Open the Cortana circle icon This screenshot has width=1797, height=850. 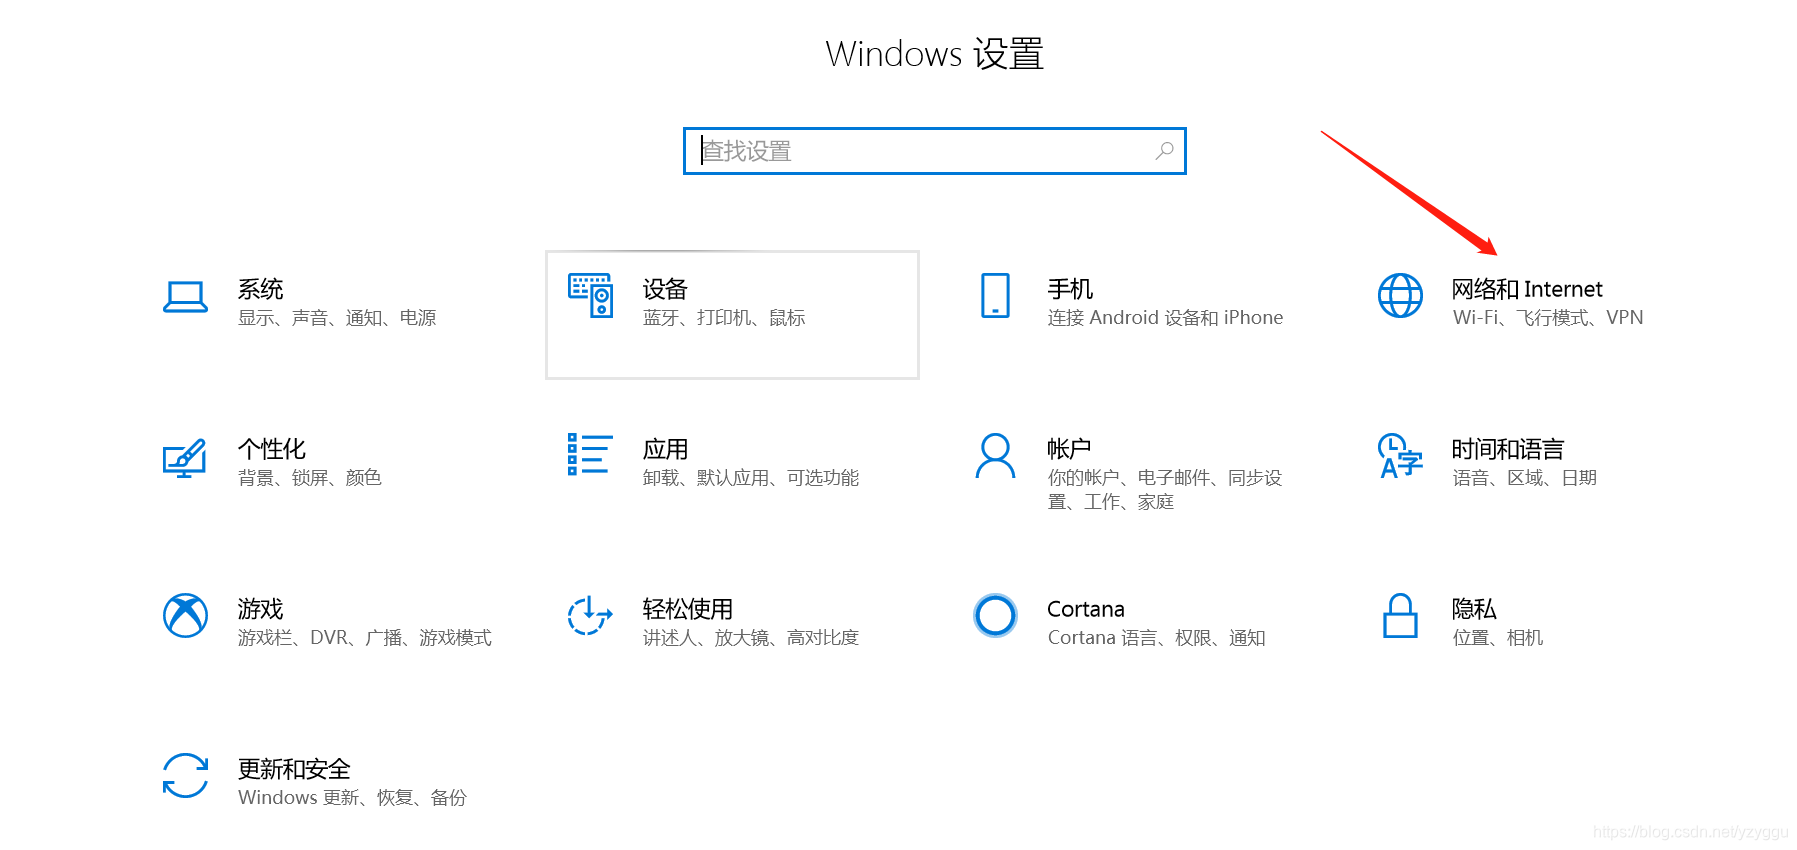point(995,615)
